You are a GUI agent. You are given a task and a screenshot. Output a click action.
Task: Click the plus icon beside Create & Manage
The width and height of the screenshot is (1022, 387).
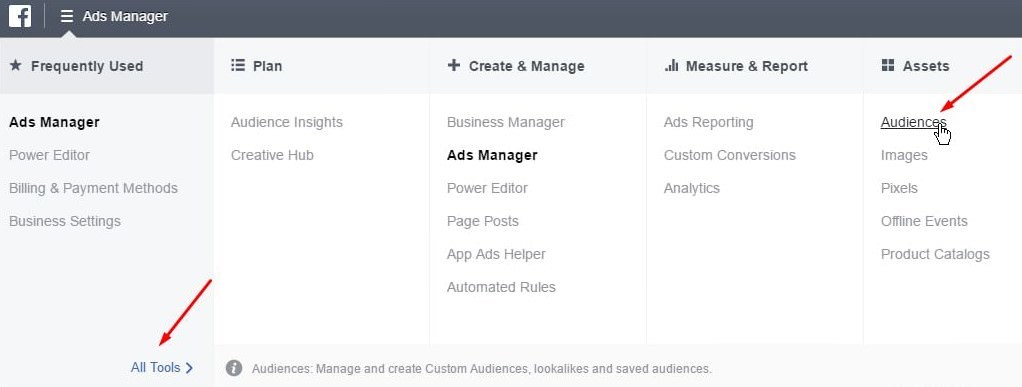tap(454, 66)
